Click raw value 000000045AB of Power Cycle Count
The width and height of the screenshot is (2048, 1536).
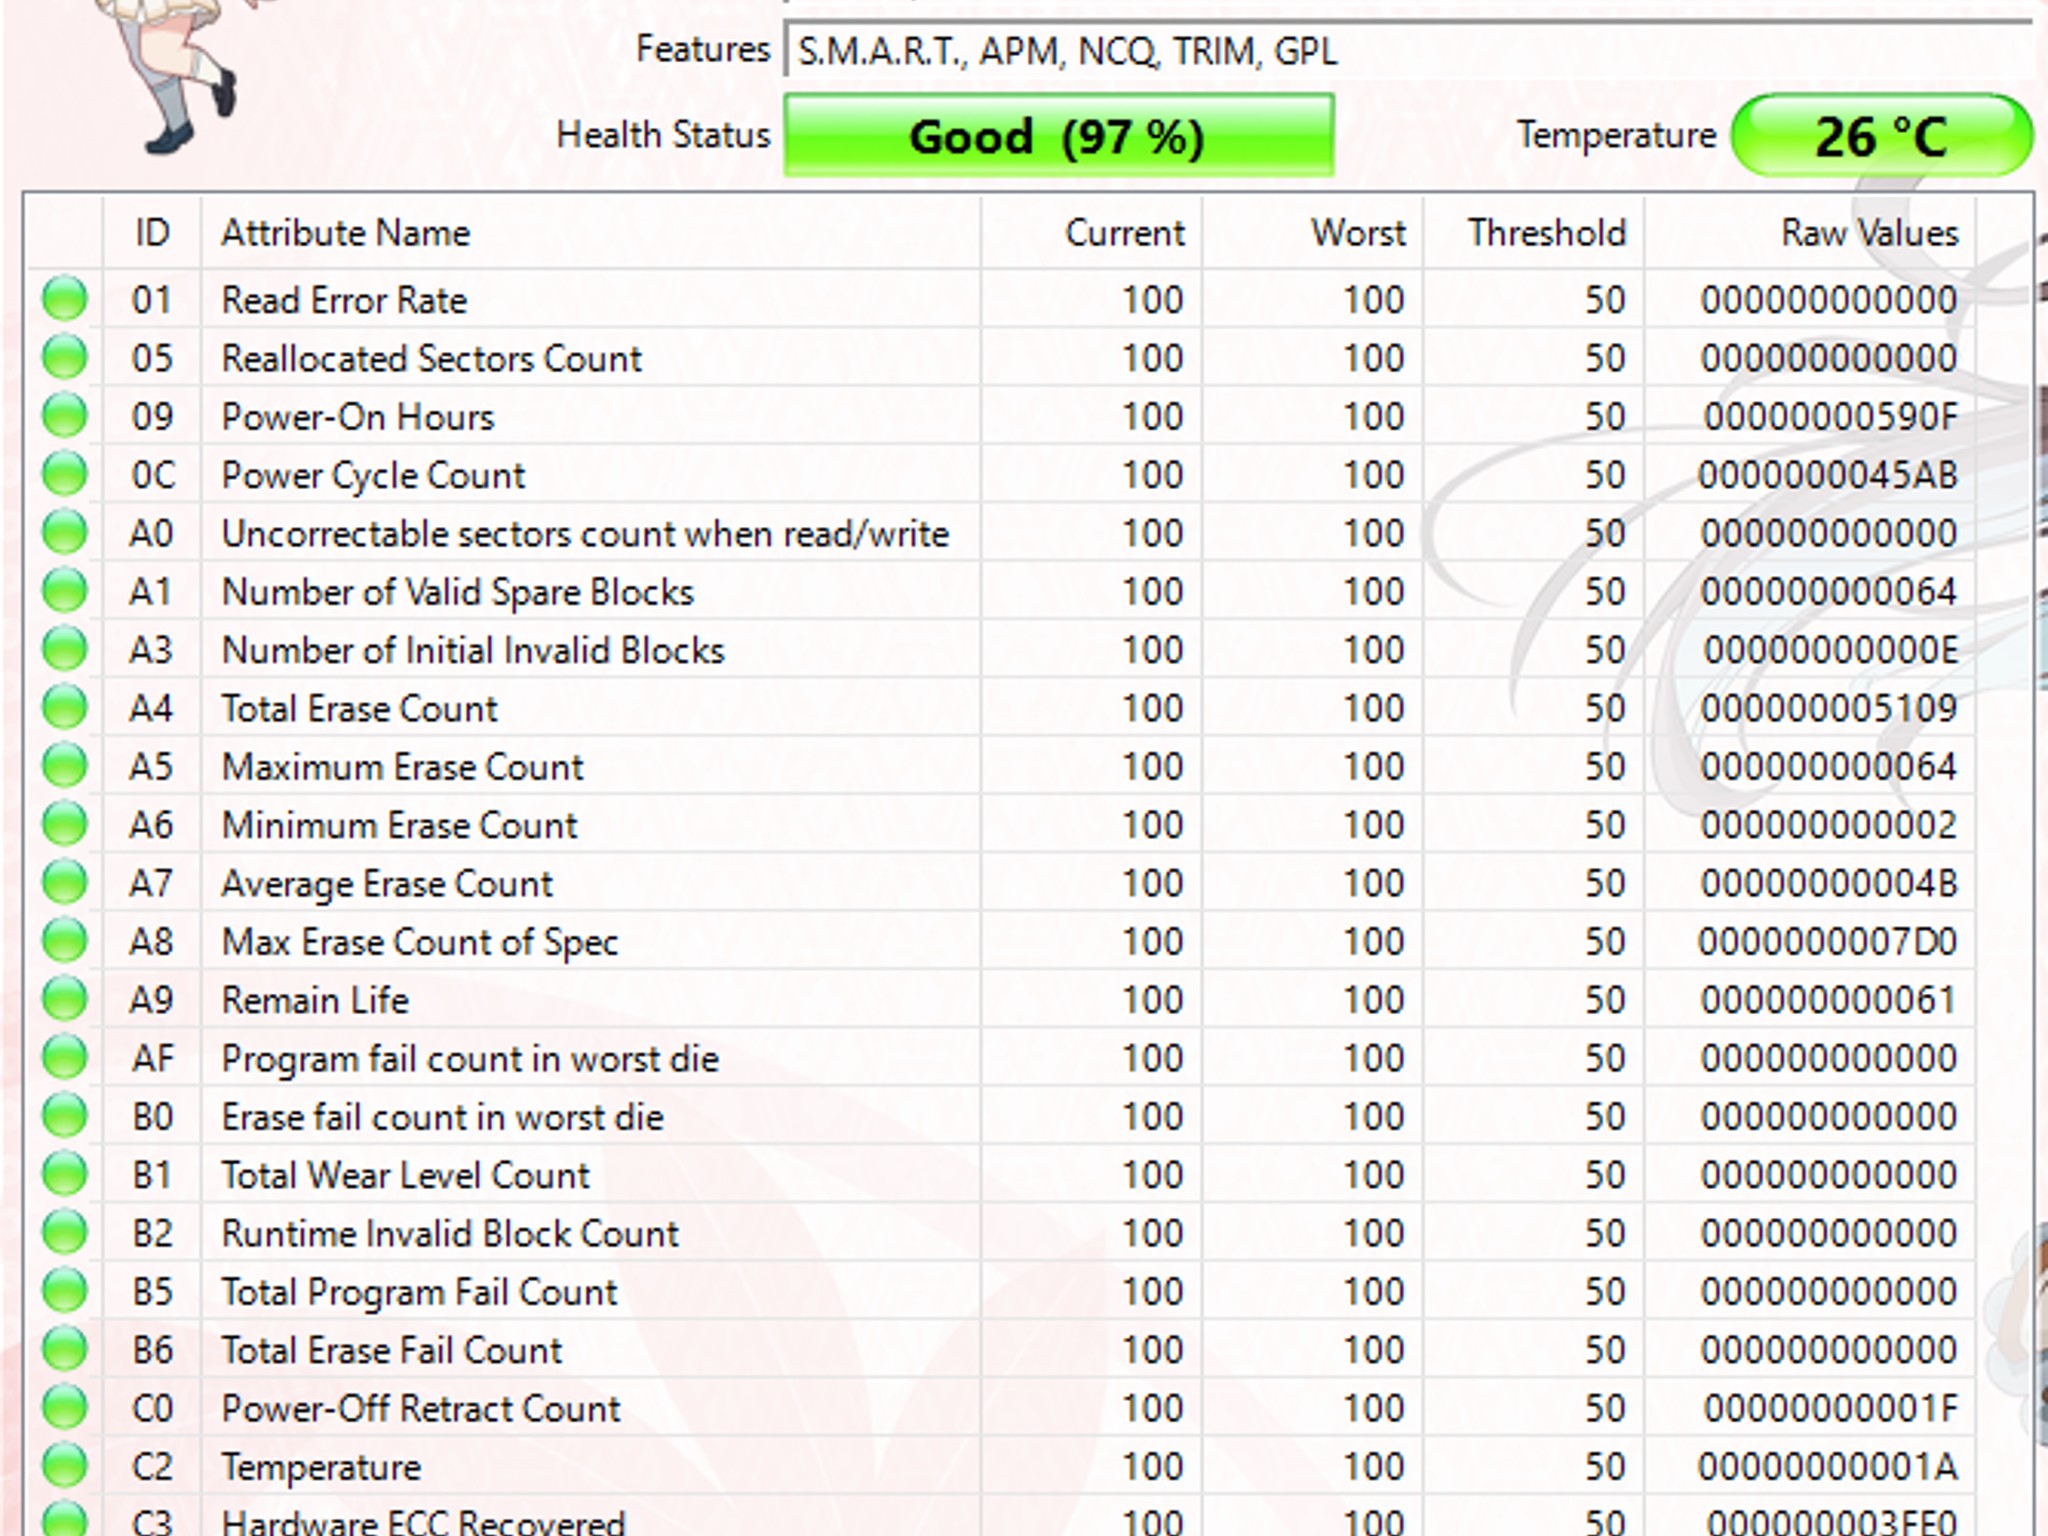[x=1828, y=475]
